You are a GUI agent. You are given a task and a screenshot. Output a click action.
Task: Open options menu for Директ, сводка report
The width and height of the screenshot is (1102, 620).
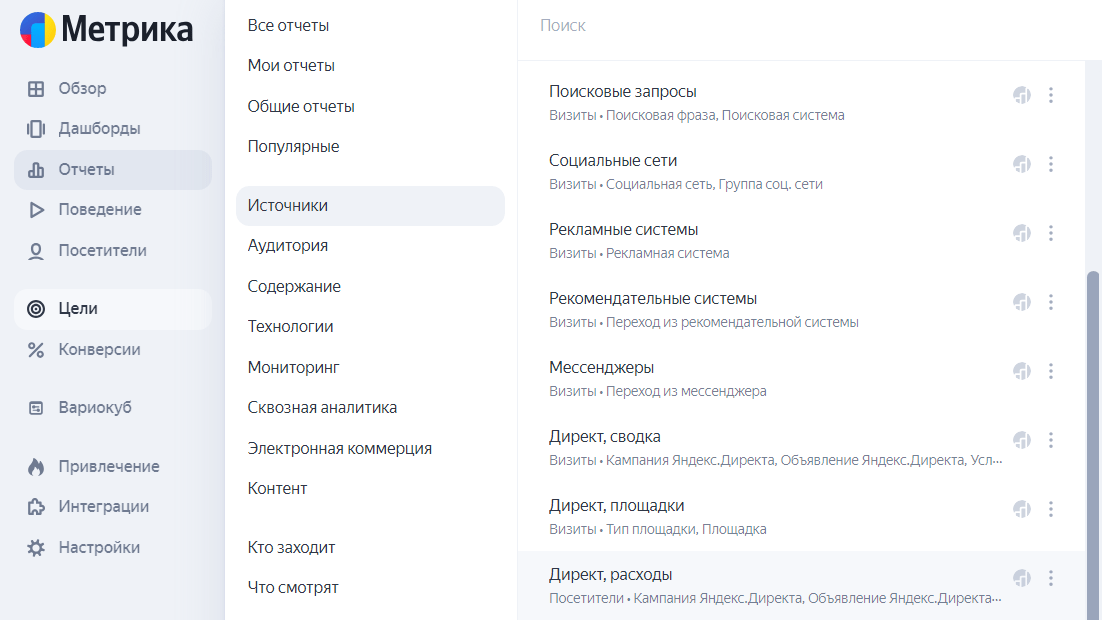pyautogui.click(x=1051, y=439)
